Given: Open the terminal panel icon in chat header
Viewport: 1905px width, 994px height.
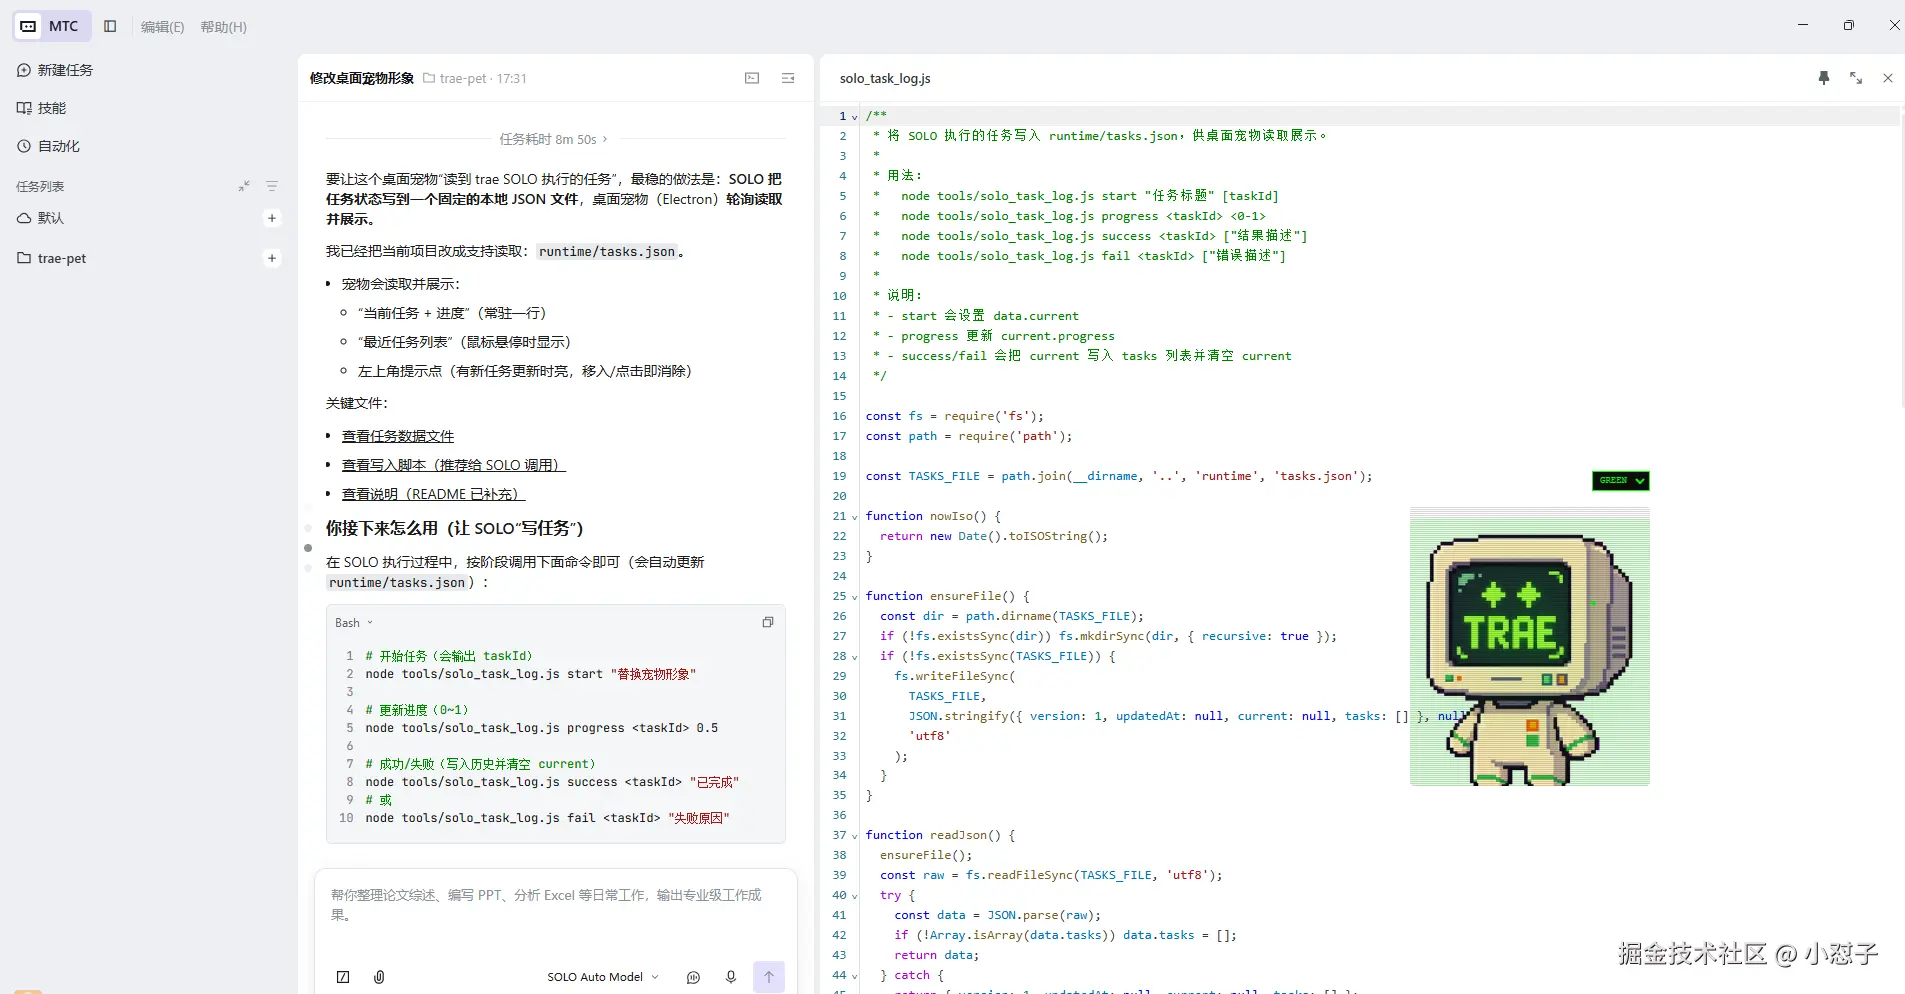Looking at the screenshot, I should (752, 78).
